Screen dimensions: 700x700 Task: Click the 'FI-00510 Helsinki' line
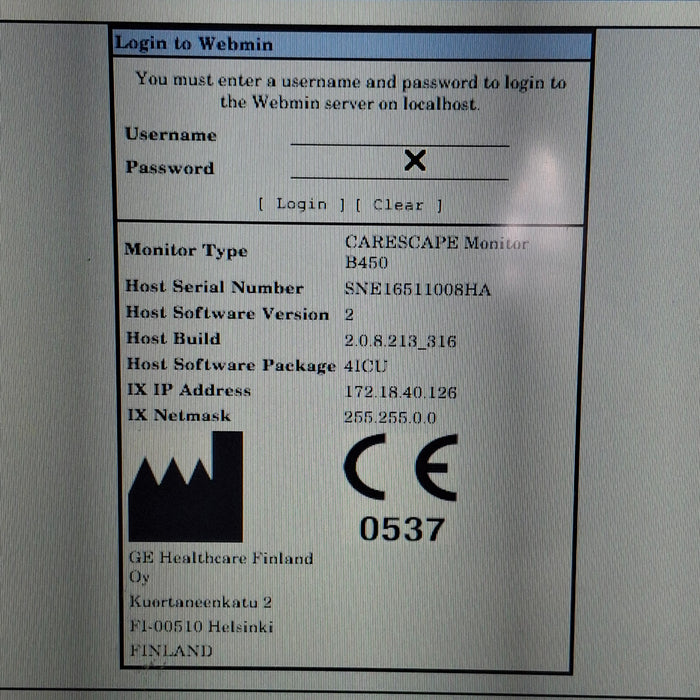pyautogui.click(x=201, y=626)
